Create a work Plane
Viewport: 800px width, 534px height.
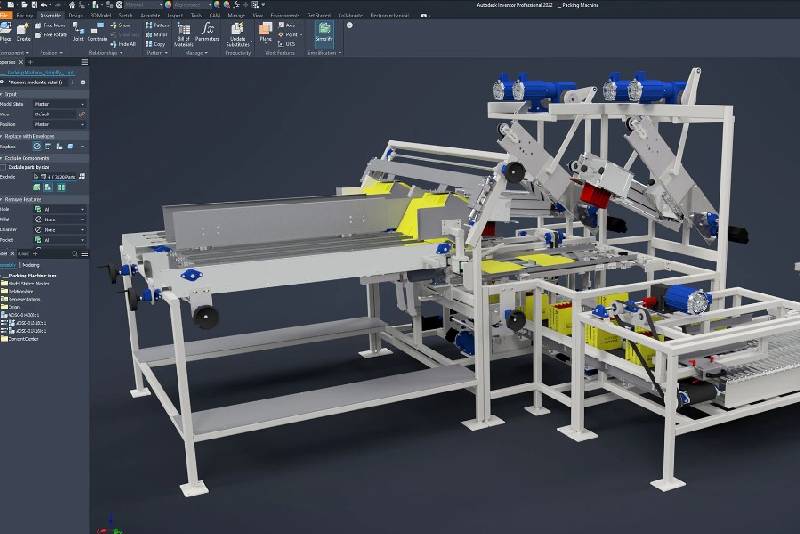pos(265,32)
